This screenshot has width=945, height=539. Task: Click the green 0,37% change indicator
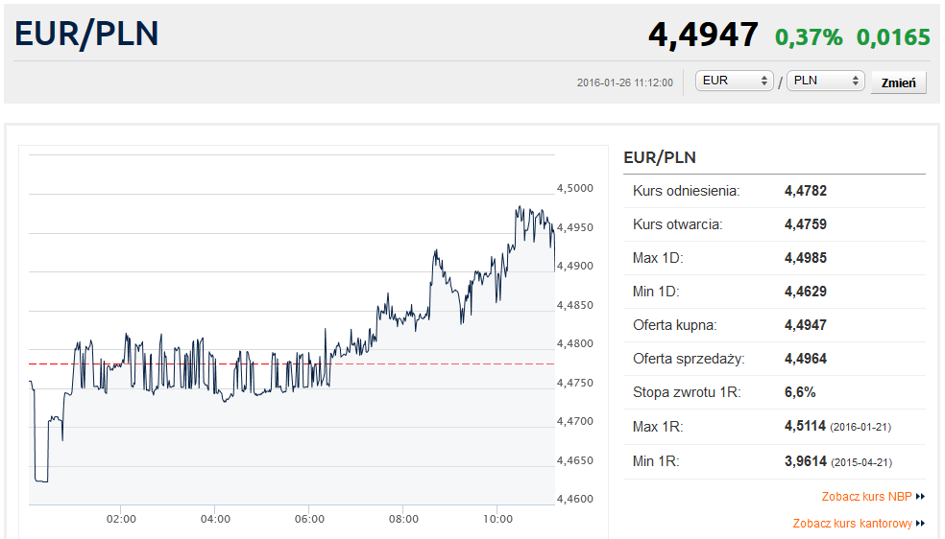pos(808,37)
